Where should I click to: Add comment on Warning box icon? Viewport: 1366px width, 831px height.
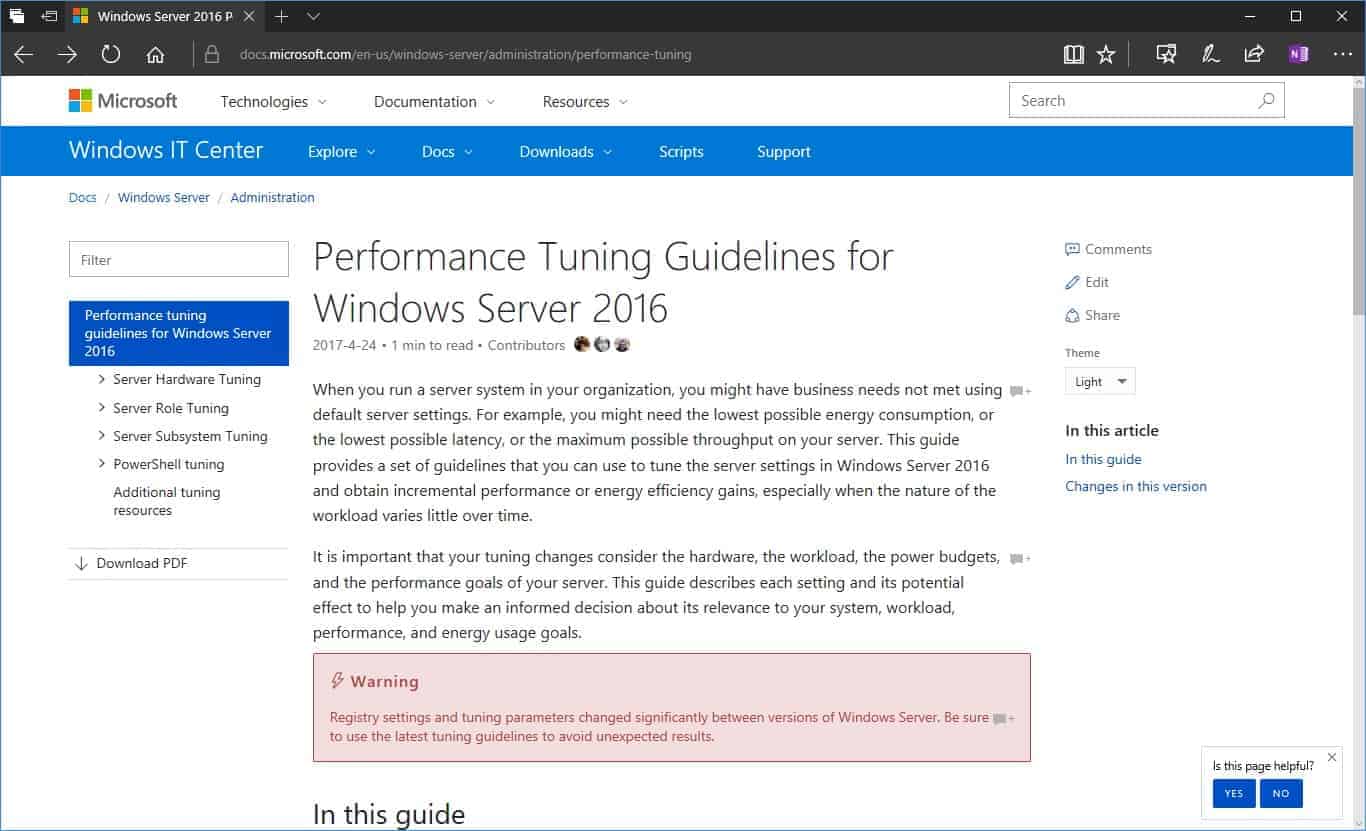1003,718
